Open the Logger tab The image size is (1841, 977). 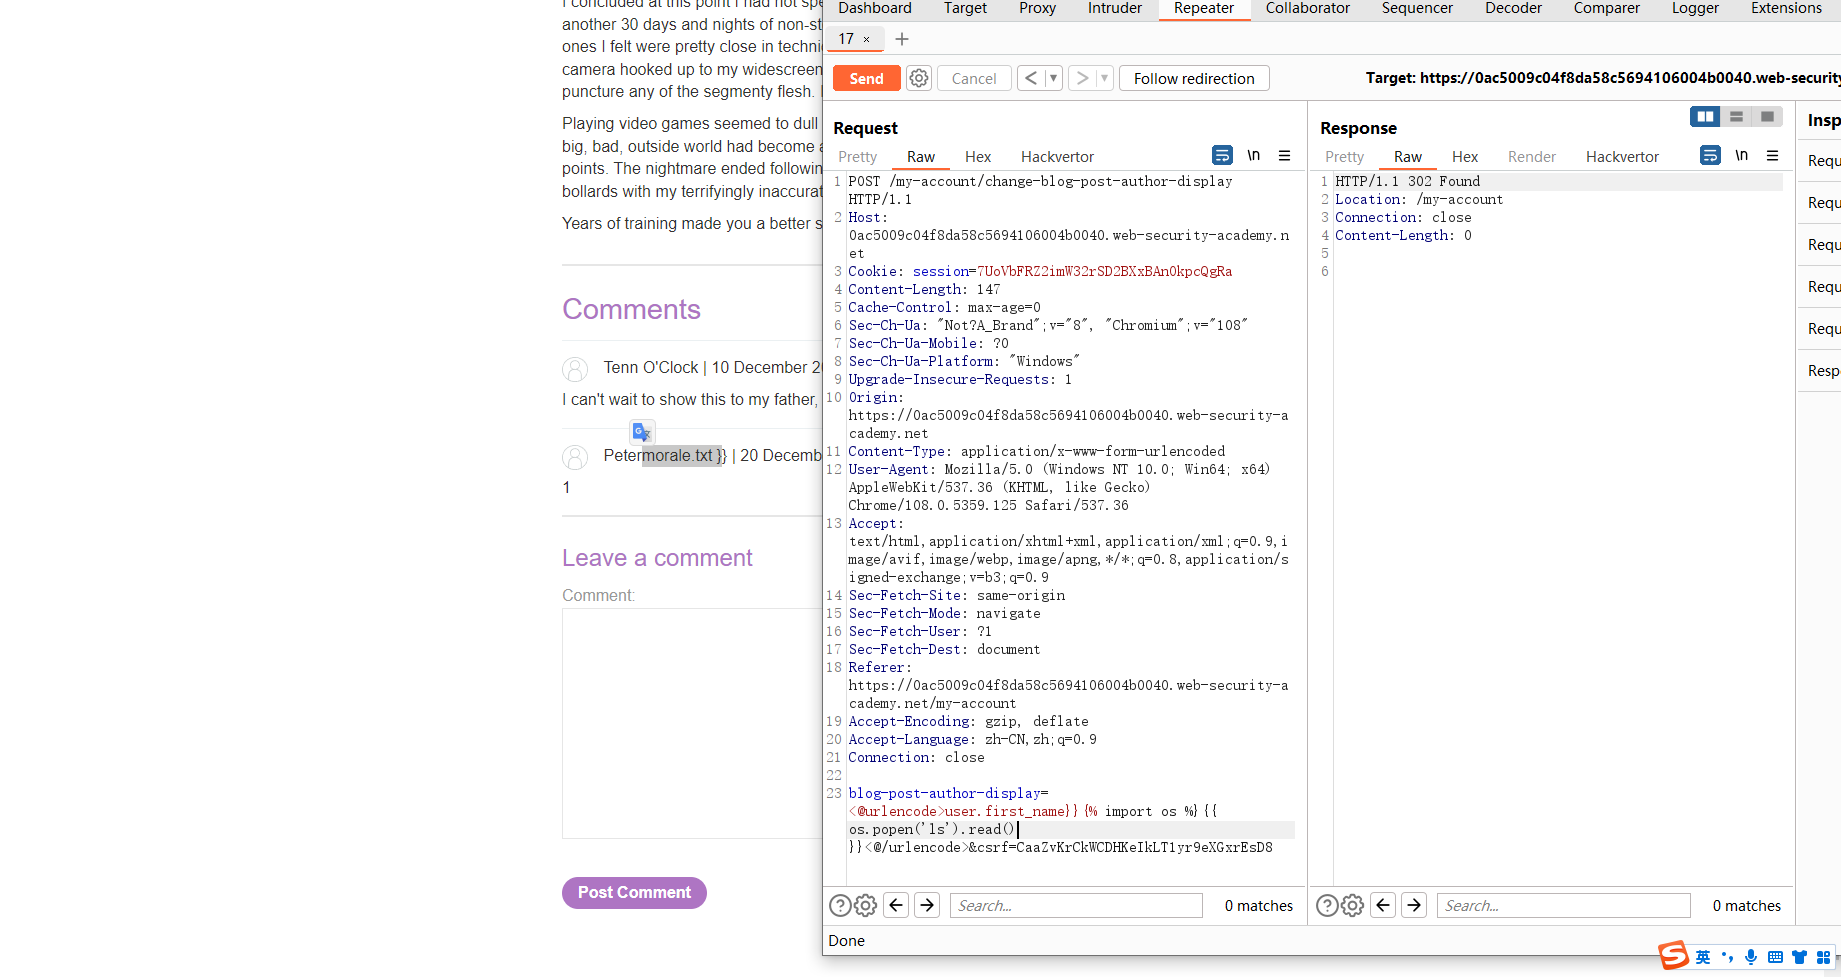1695,8
